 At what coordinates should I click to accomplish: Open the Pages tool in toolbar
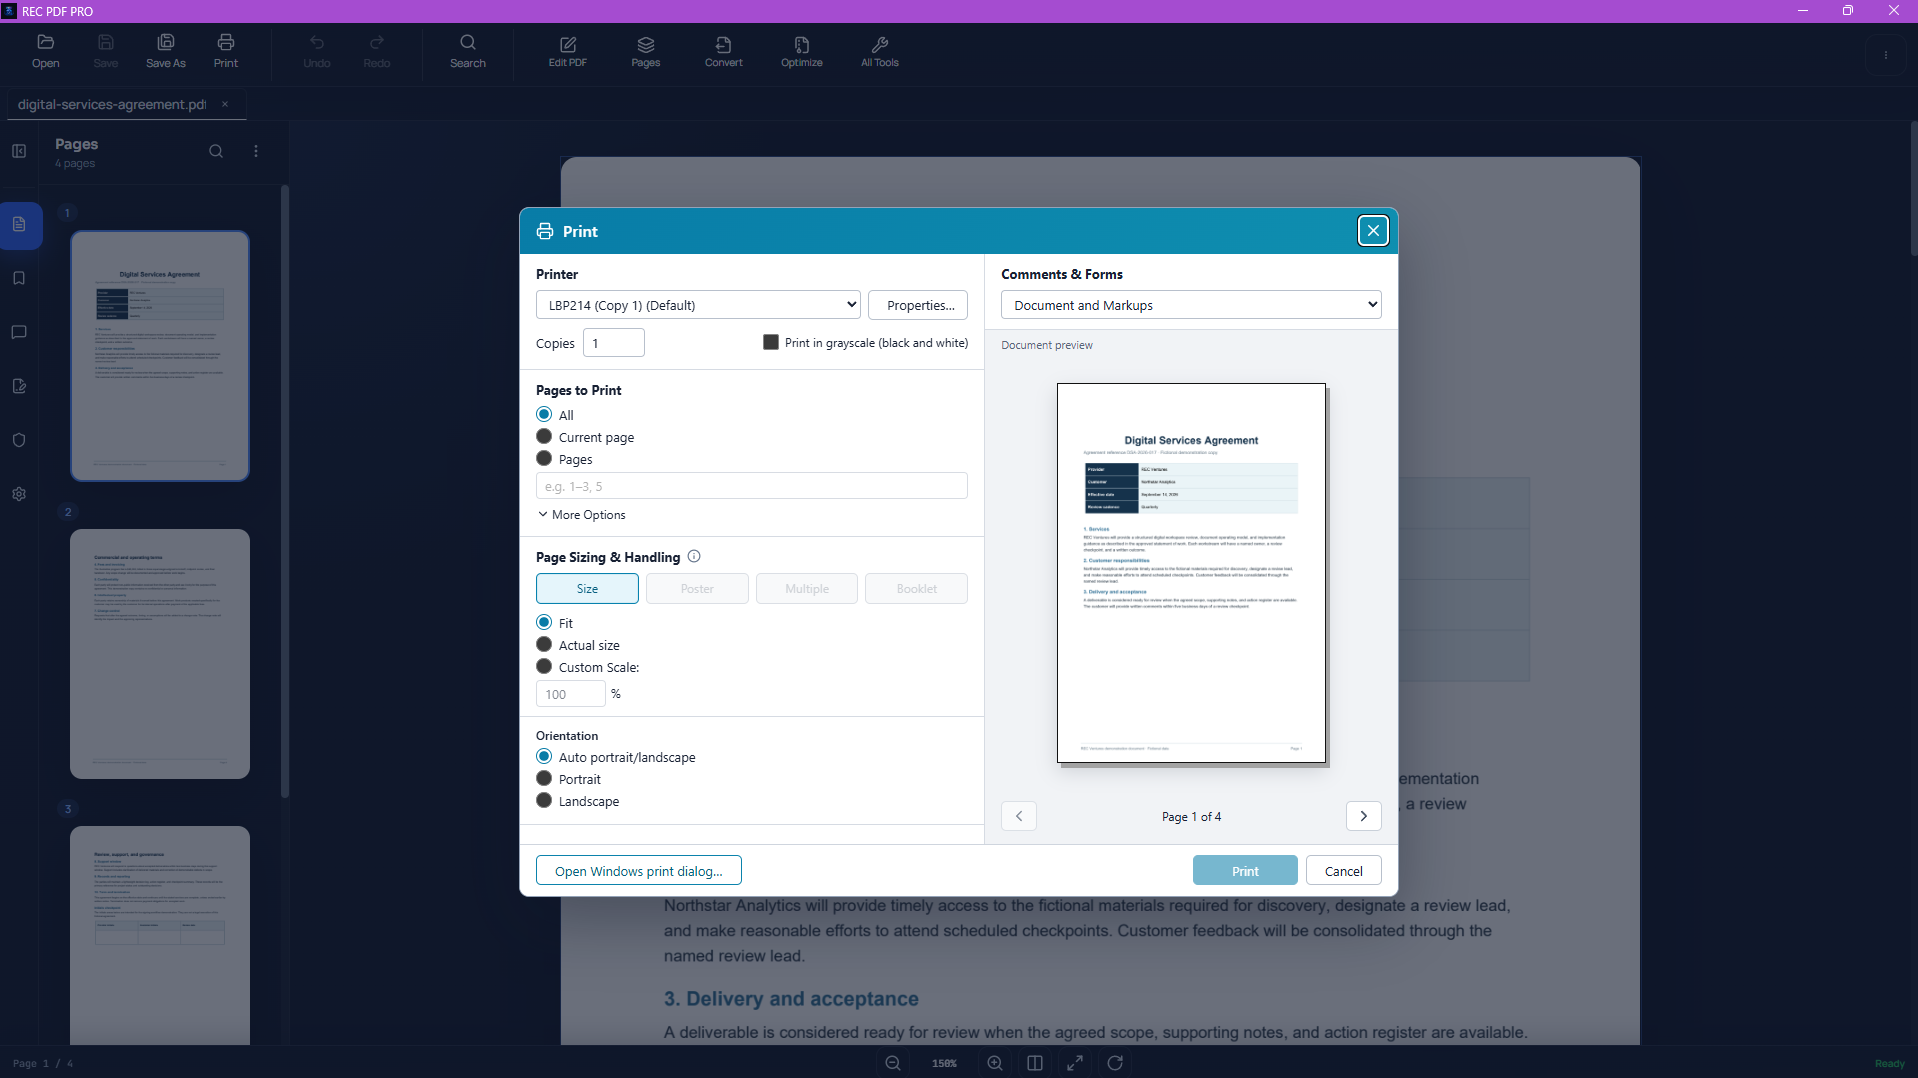coord(646,51)
